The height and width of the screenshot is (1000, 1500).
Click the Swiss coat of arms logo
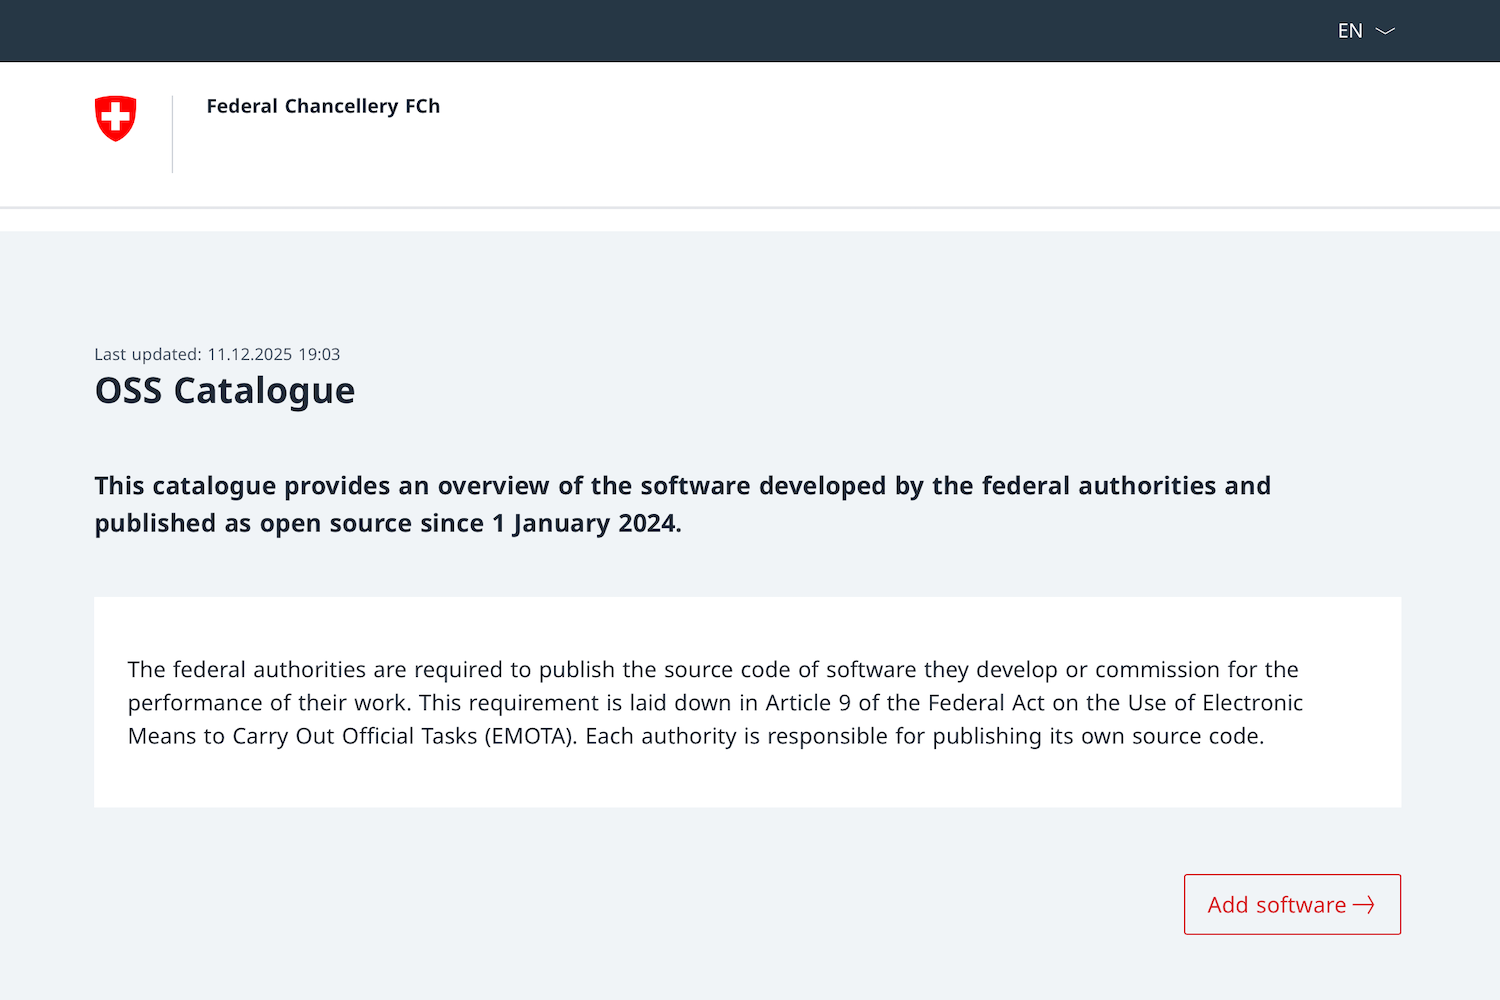pyautogui.click(x=115, y=118)
